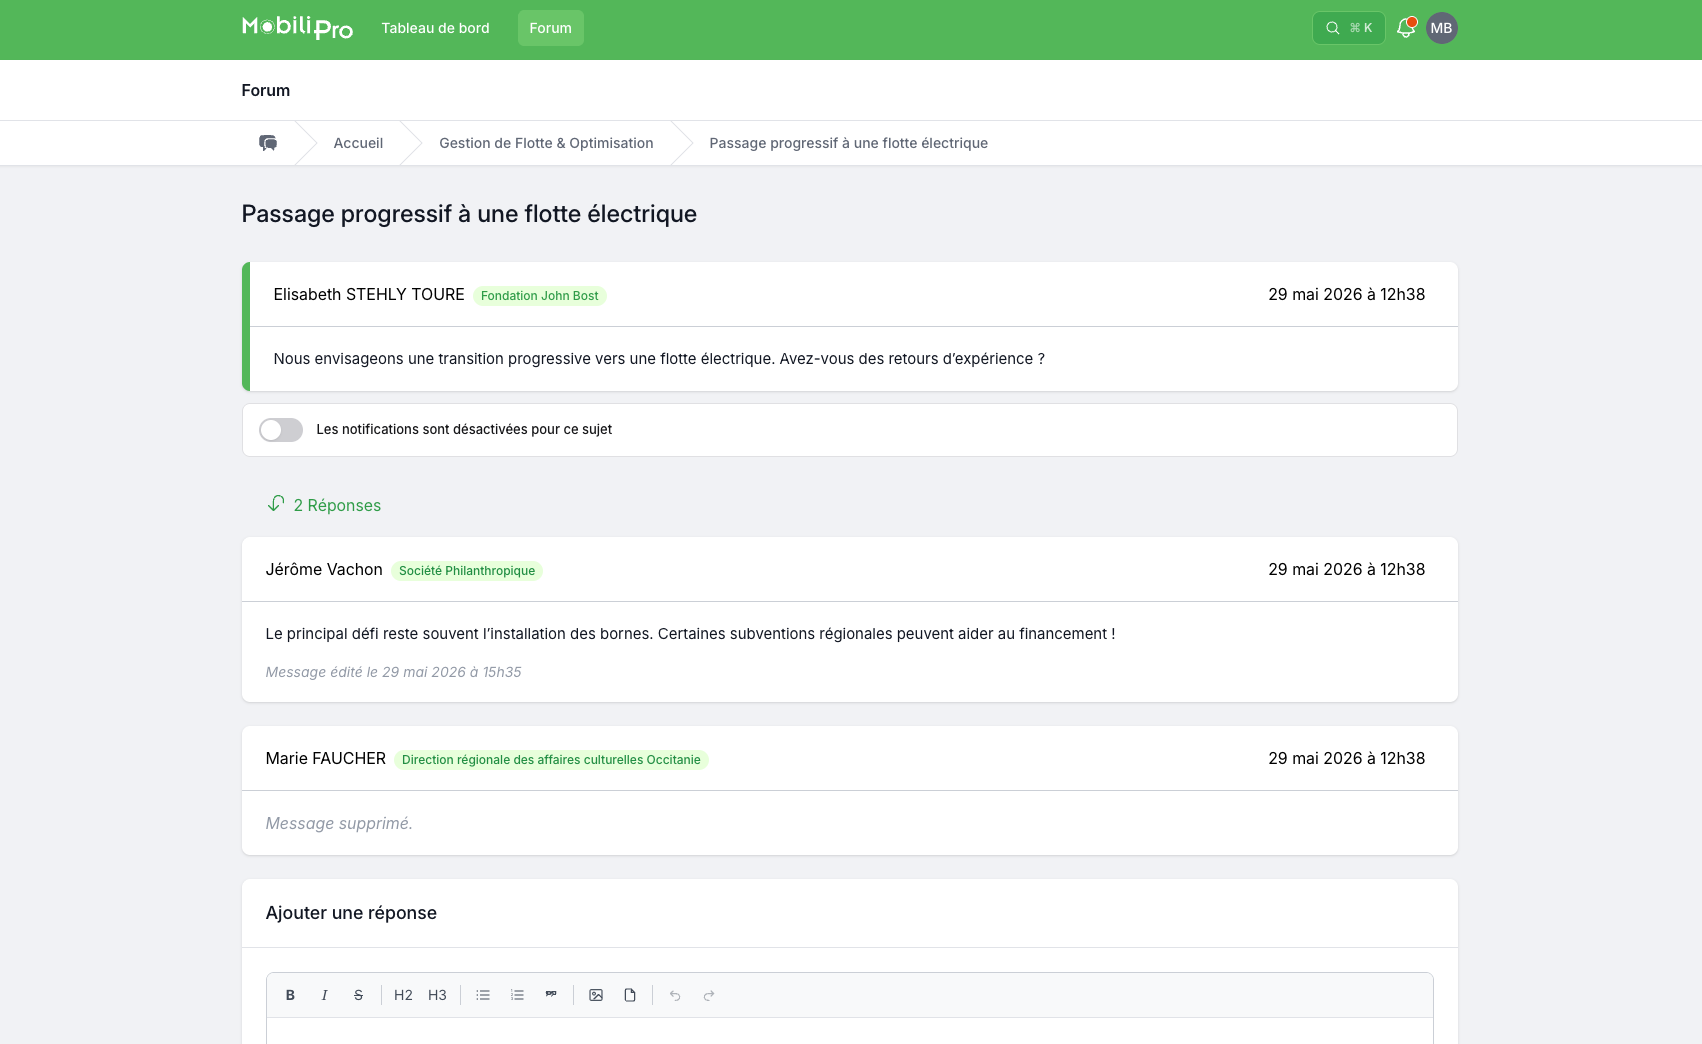Add a blockquote to the reply

click(x=551, y=995)
